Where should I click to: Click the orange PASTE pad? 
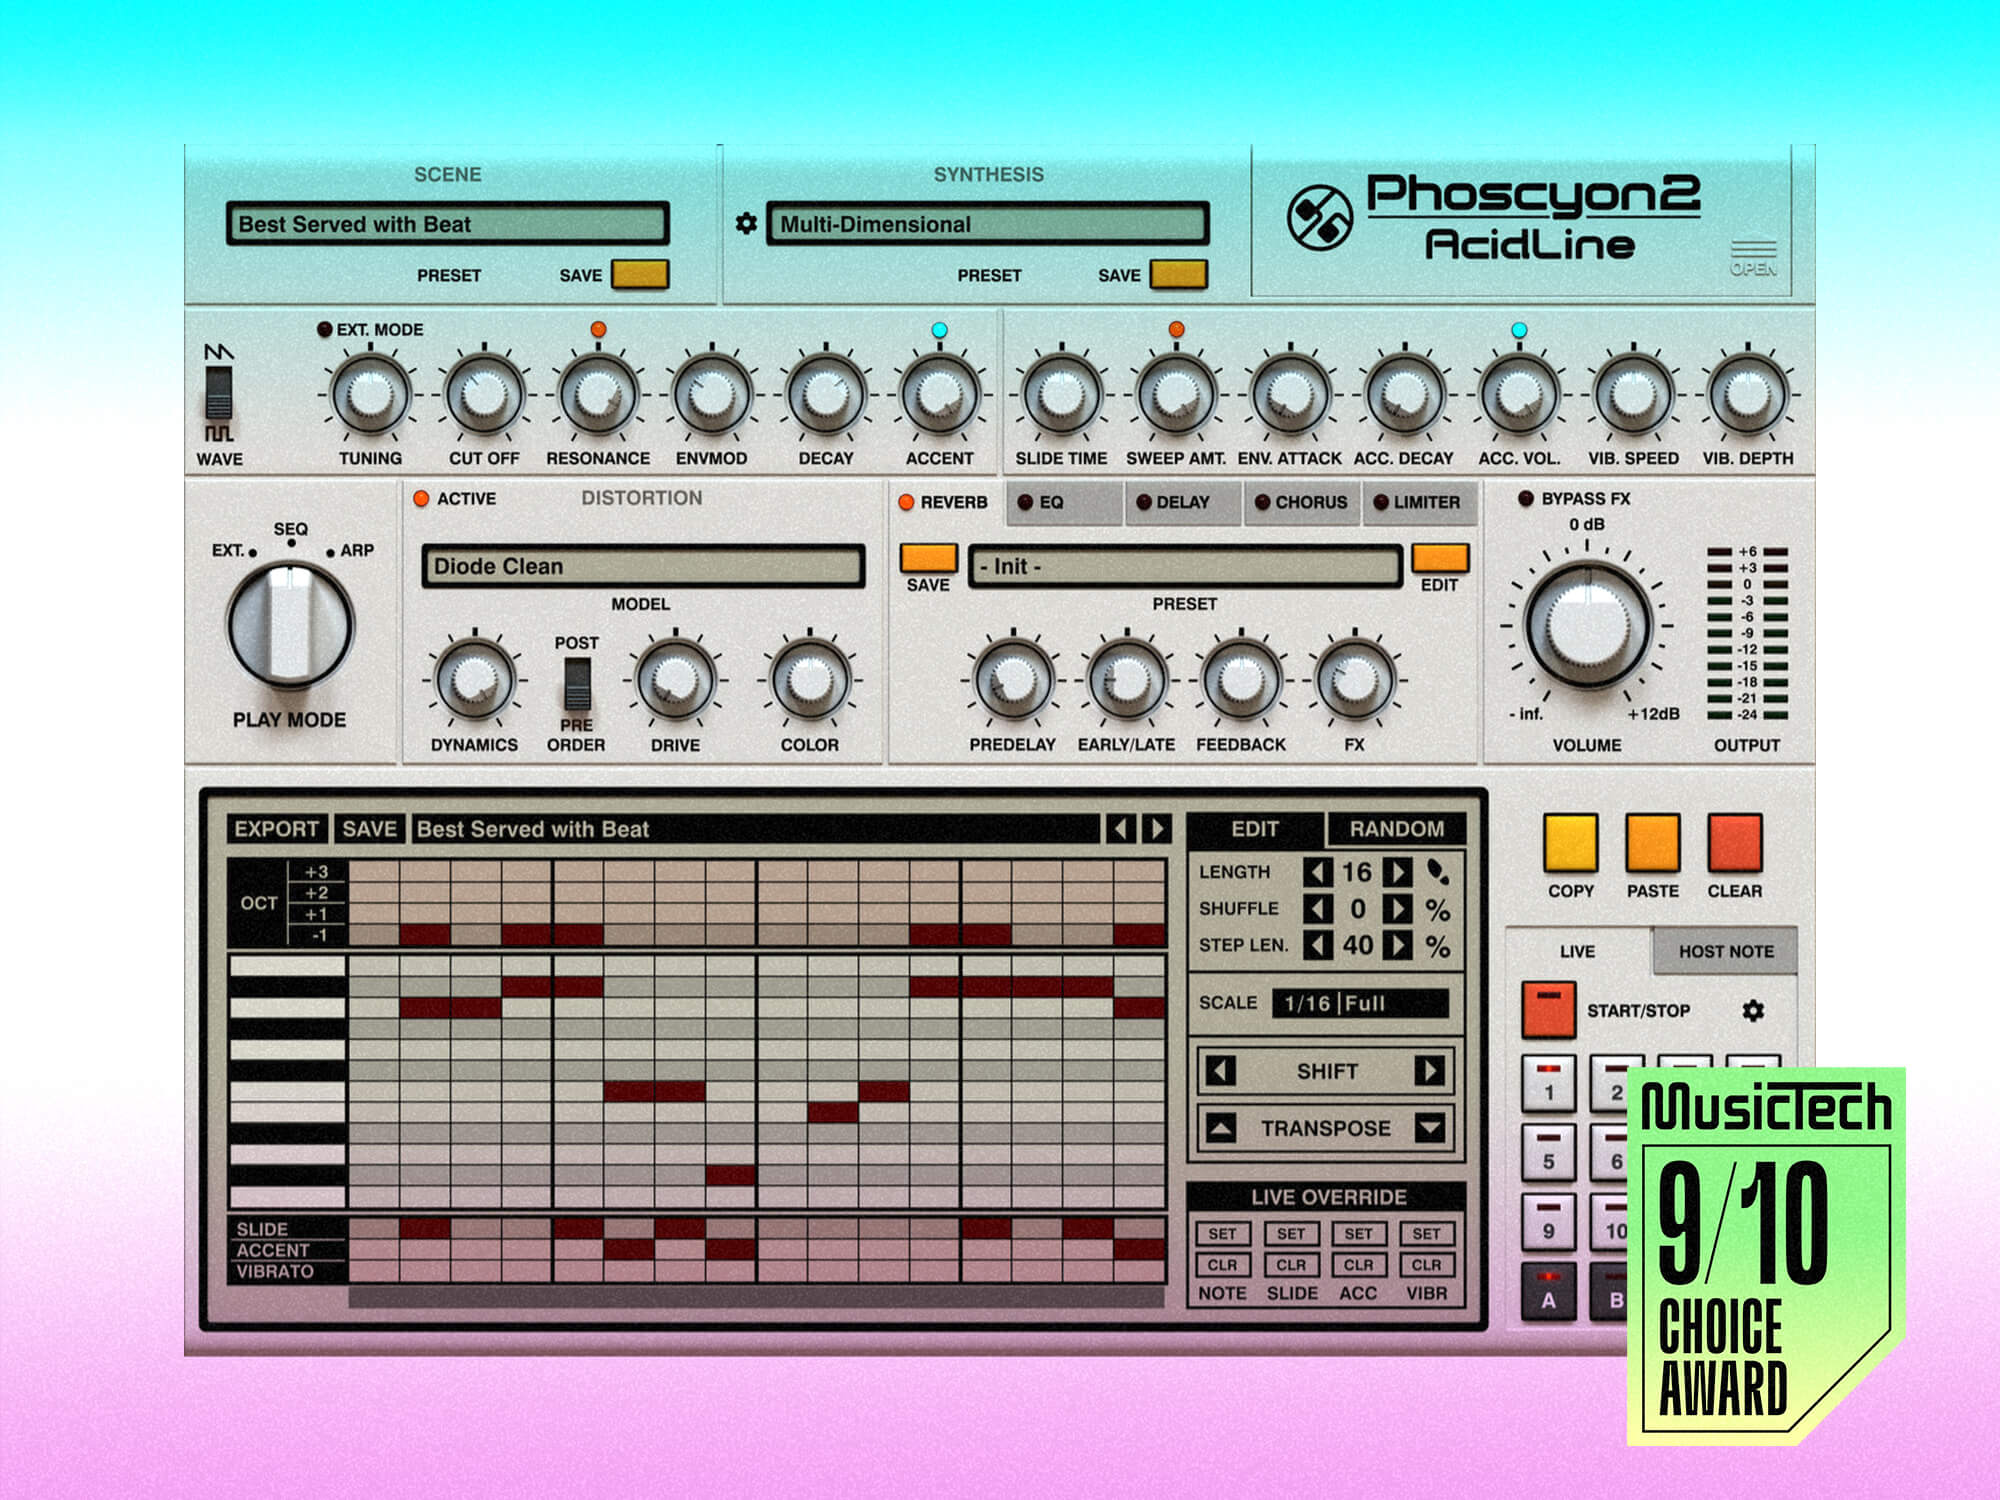click(1652, 843)
